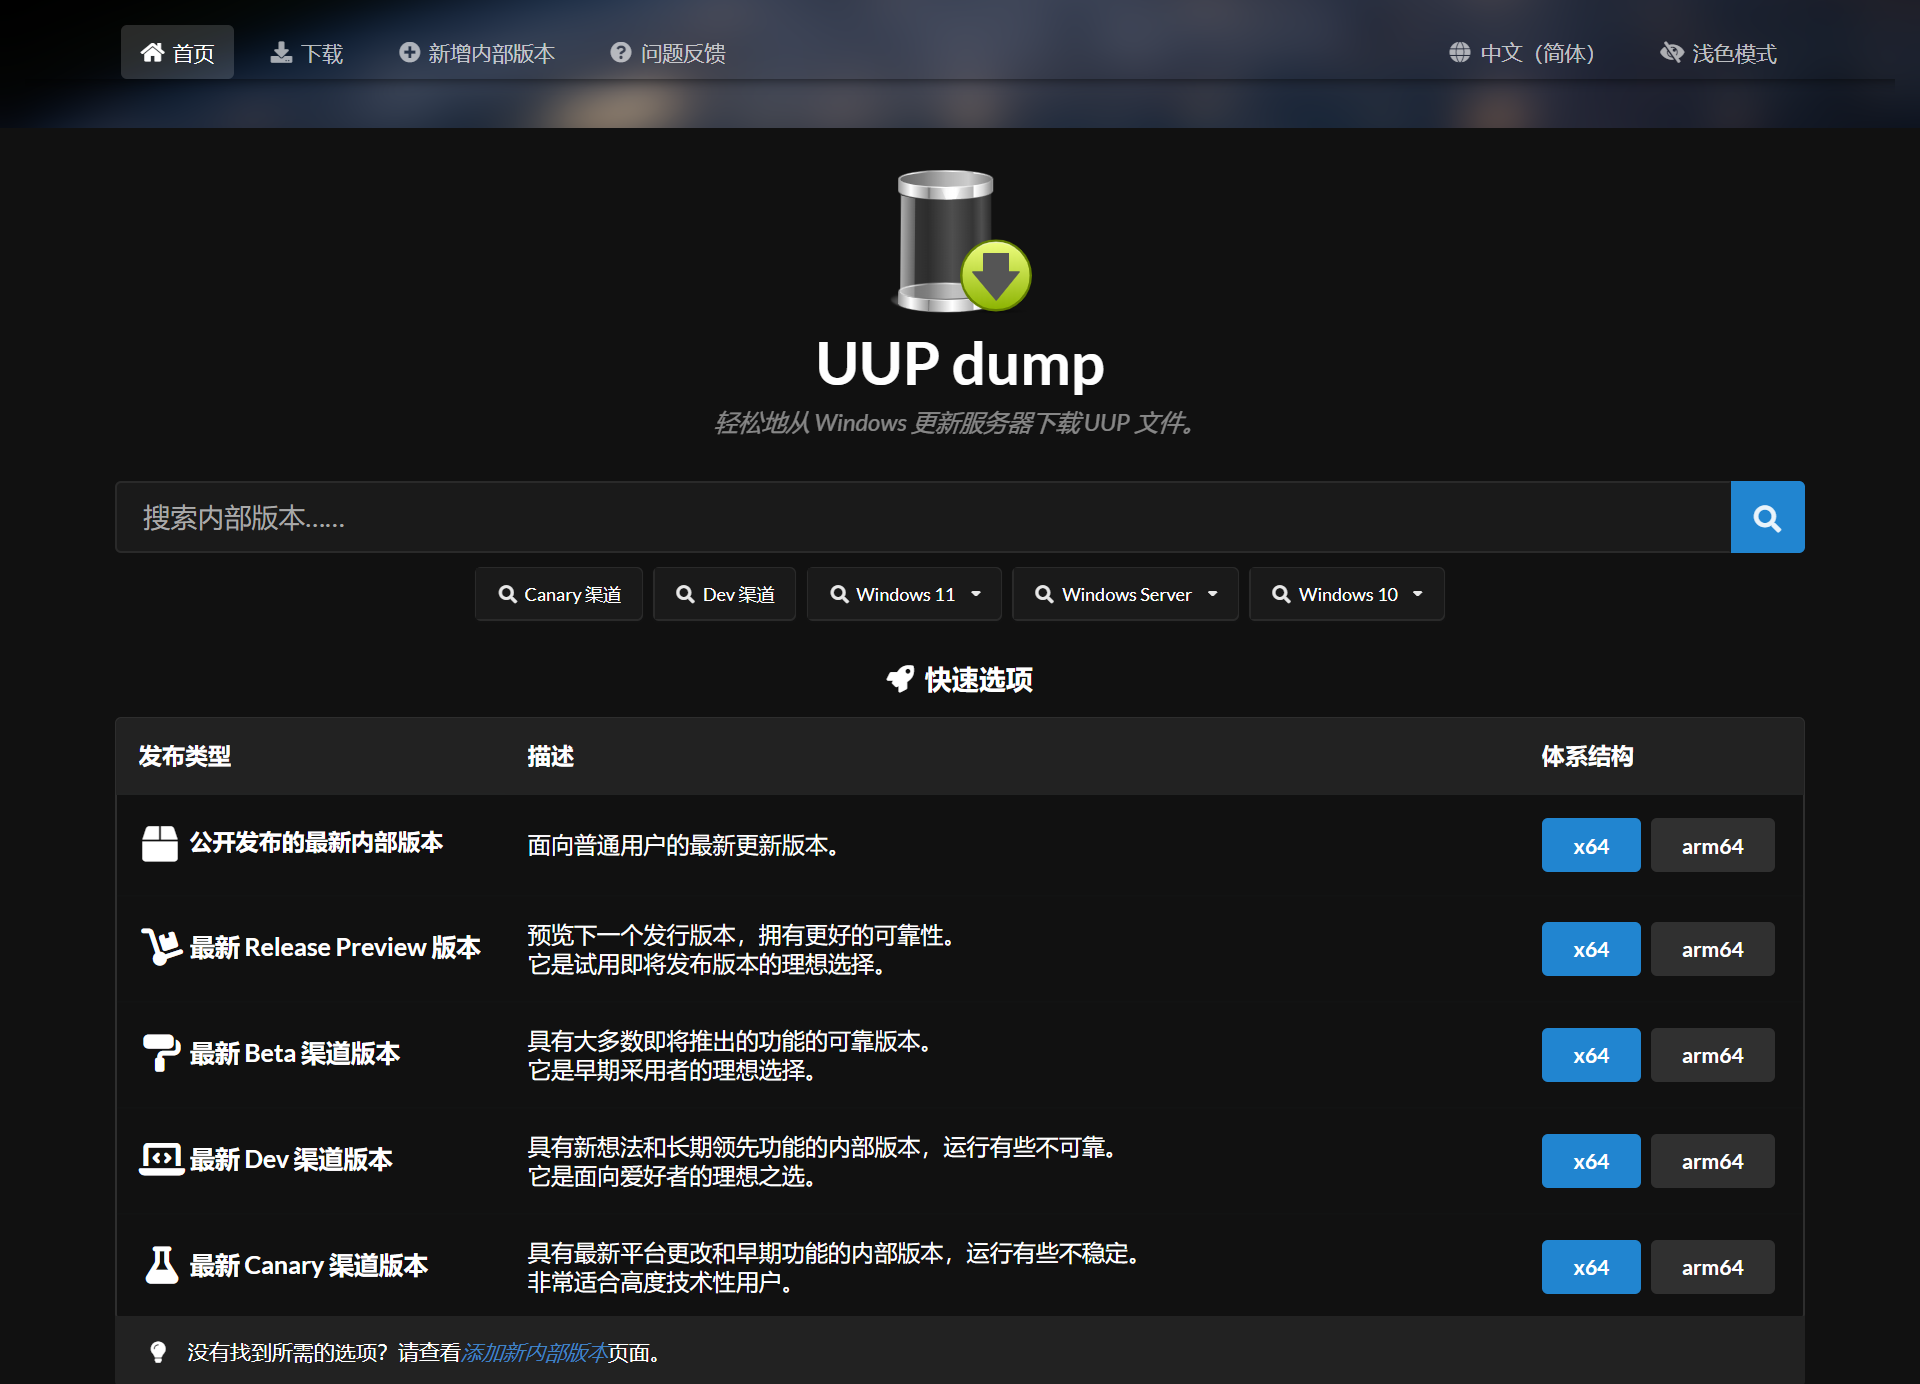
Task: Open the 下载 menu item
Action: [x=307, y=53]
